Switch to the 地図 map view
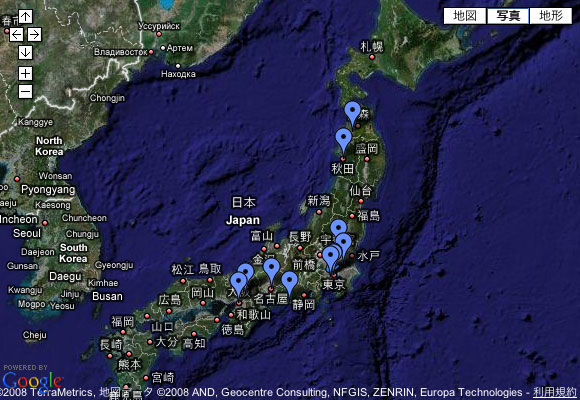Screen dimensions: 580x400 (465, 16)
